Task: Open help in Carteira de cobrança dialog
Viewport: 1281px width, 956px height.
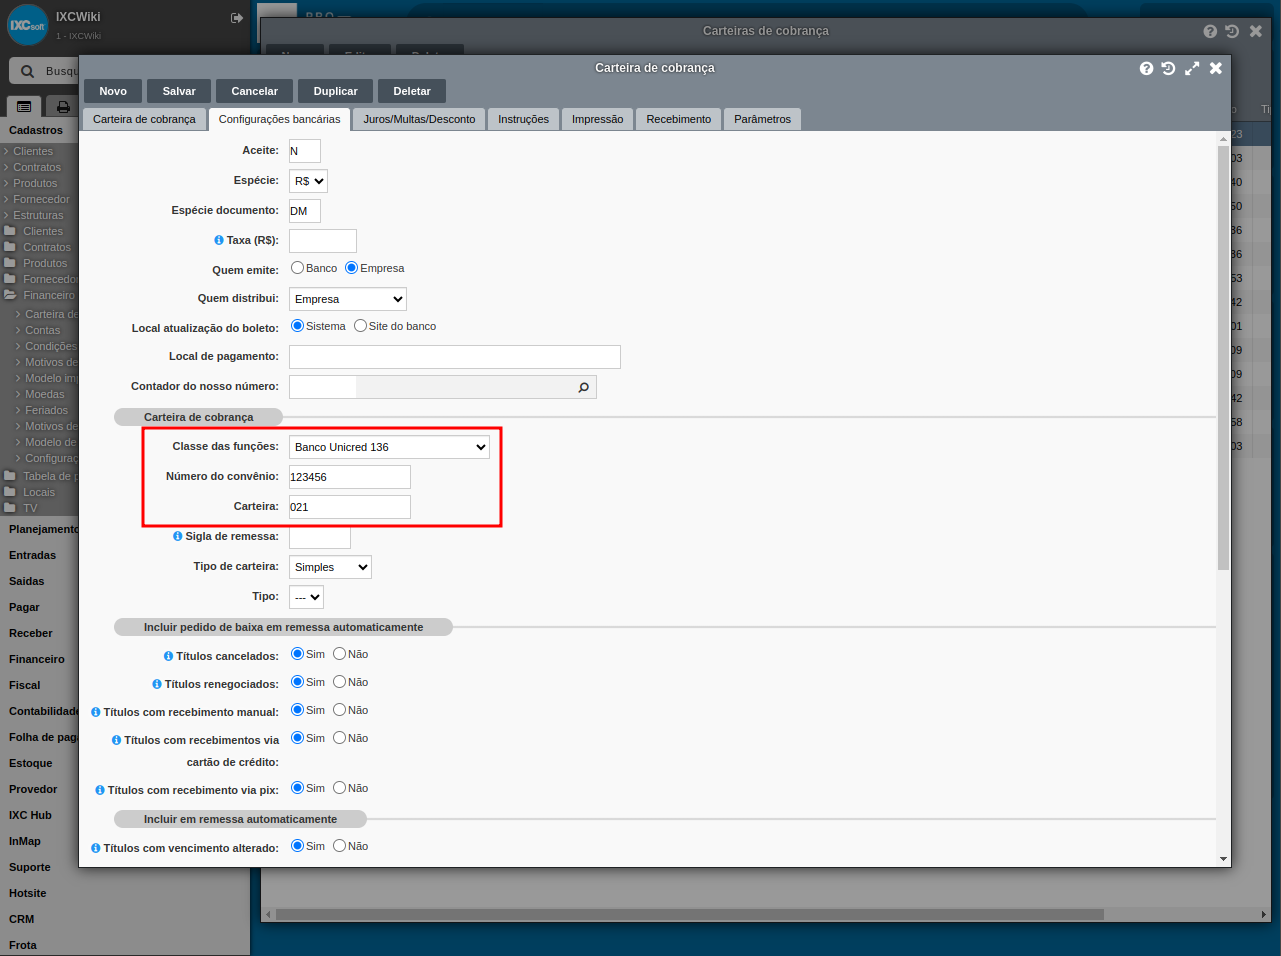Action: tap(1146, 68)
